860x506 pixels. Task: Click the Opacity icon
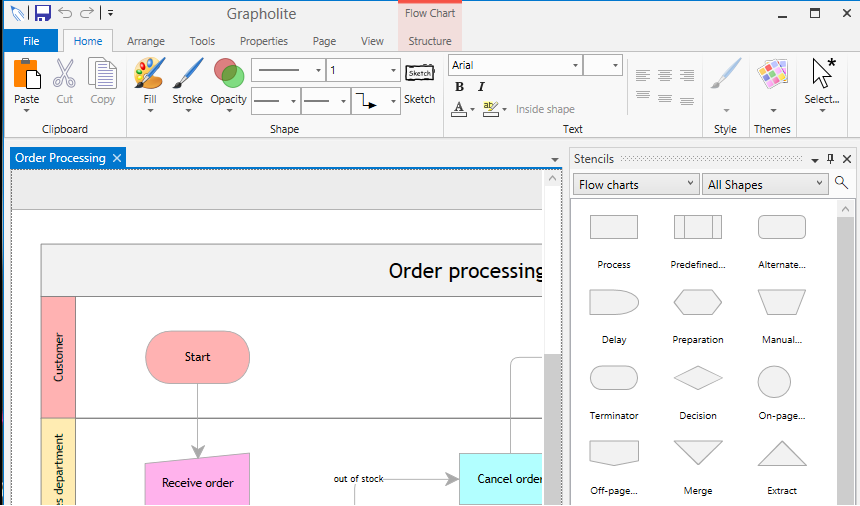[x=229, y=76]
